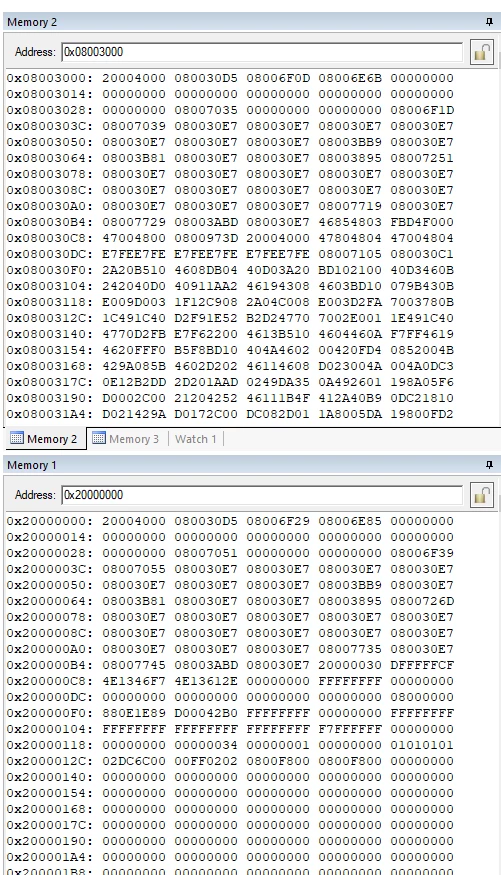Select row address 0x08003064:
Screen dimensions: 501x875
coord(51,158)
